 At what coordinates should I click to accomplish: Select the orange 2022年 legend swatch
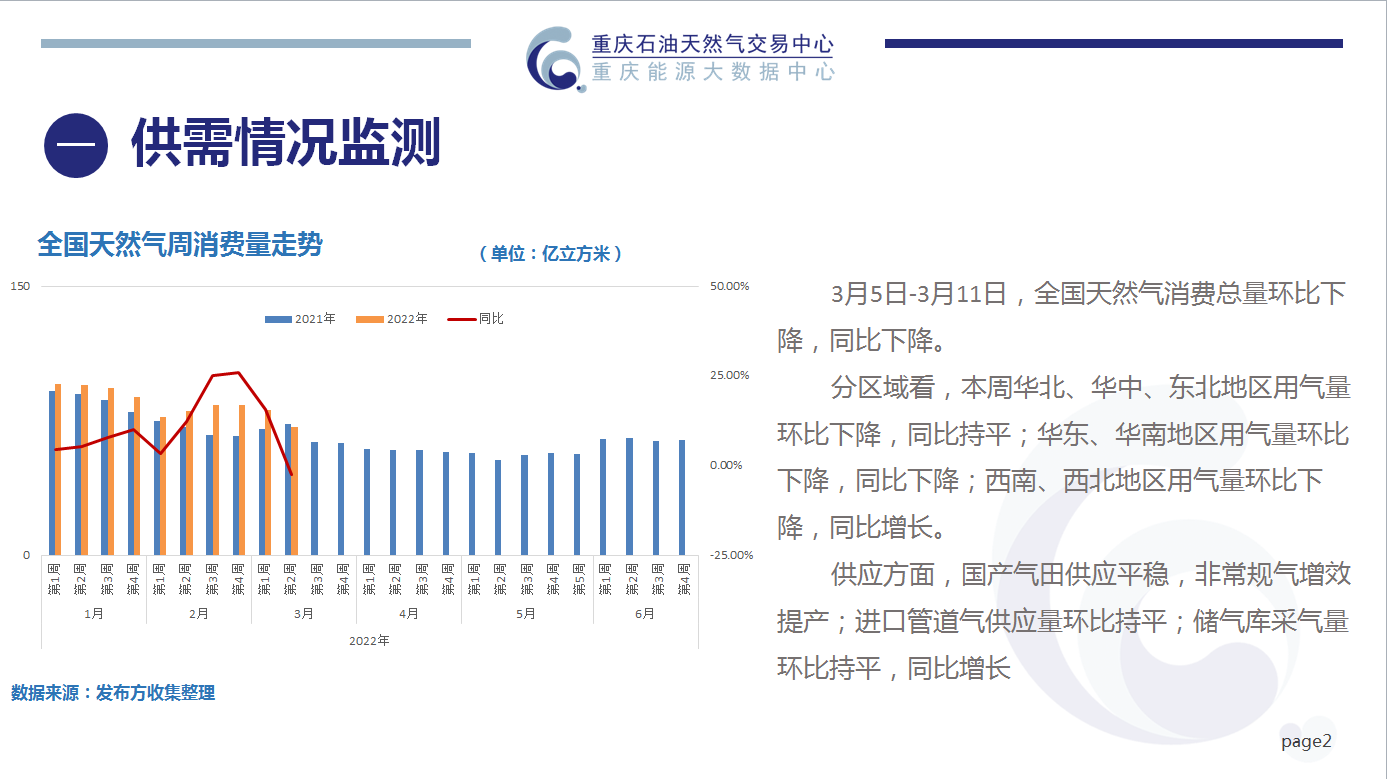(x=370, y=319)
